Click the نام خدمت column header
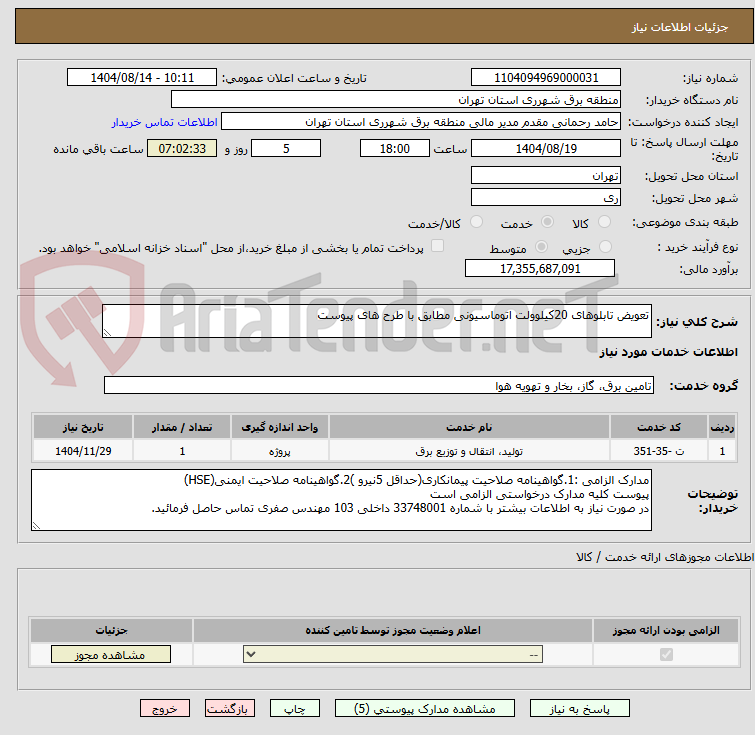755x735 pixels. click(469, 427)
